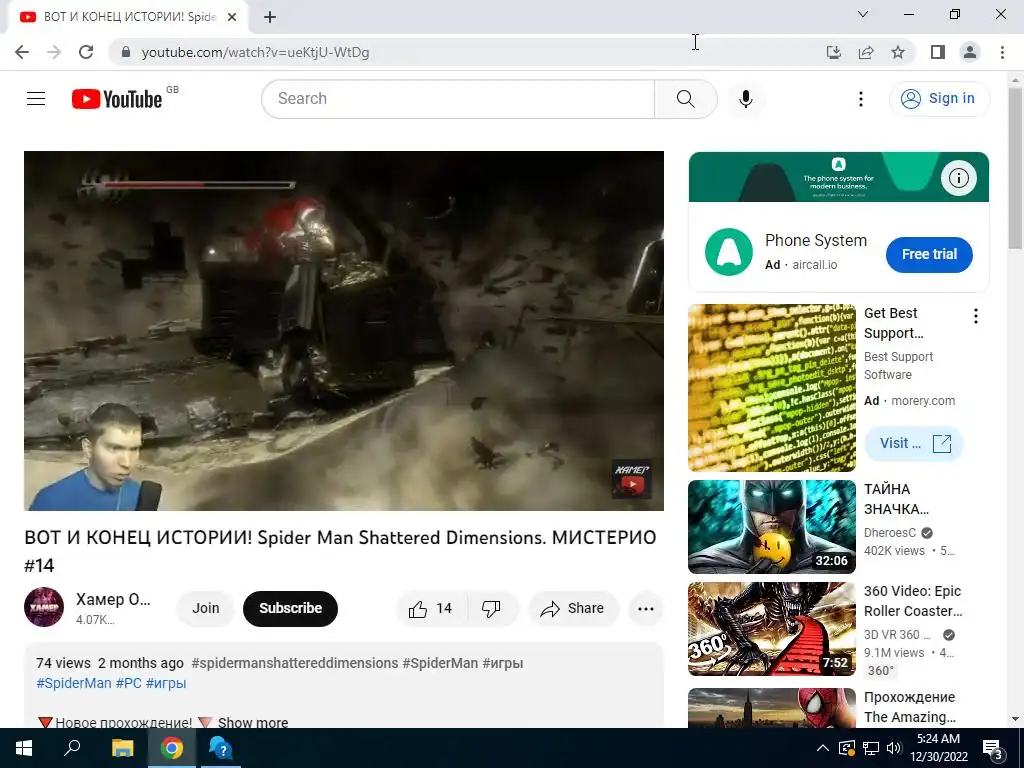Like the video with thumbs up

[431, 609]
